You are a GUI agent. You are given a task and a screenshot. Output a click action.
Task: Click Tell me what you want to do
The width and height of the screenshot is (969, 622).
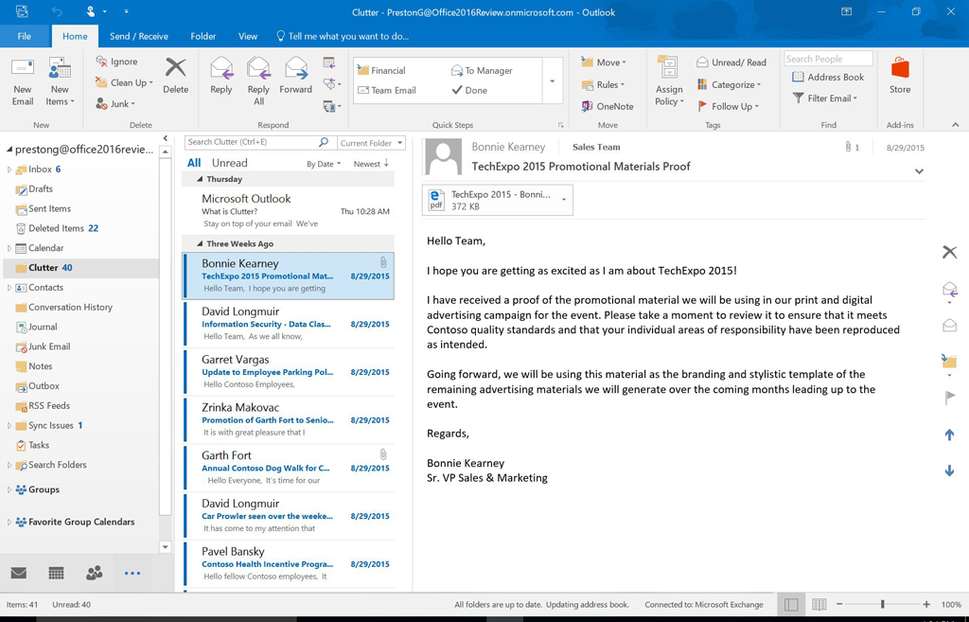pyautogui.click(x=342, y=36)
